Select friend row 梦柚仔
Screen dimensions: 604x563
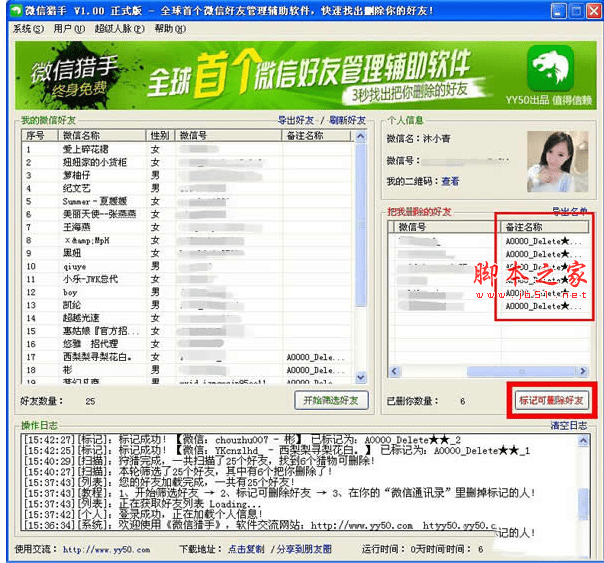click(x=187, y=175)
